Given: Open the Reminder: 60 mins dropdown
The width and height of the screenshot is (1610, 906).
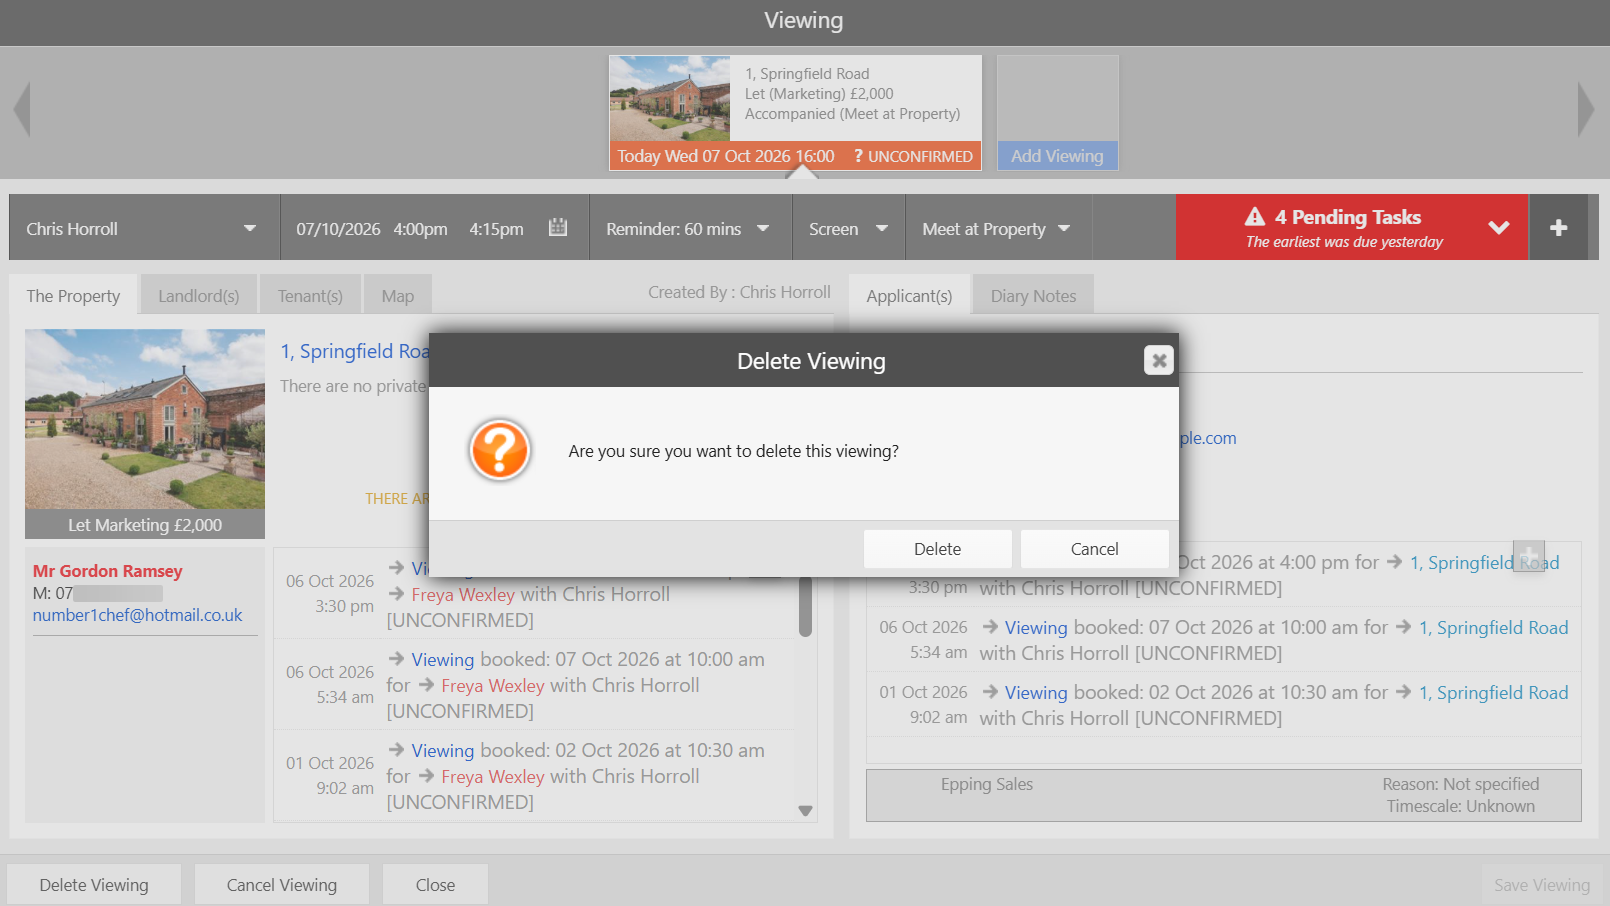Looking at the screenshot, I should (x=690, y=228).
